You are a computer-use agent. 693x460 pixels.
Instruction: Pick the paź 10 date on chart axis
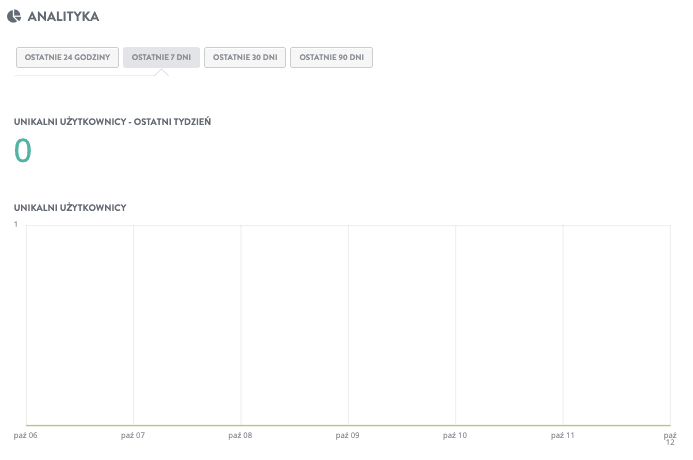[455, 435]
